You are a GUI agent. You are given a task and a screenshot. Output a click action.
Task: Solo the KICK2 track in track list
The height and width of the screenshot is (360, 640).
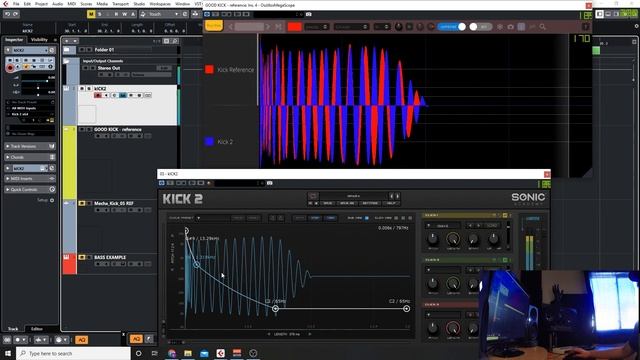(89, 89)
